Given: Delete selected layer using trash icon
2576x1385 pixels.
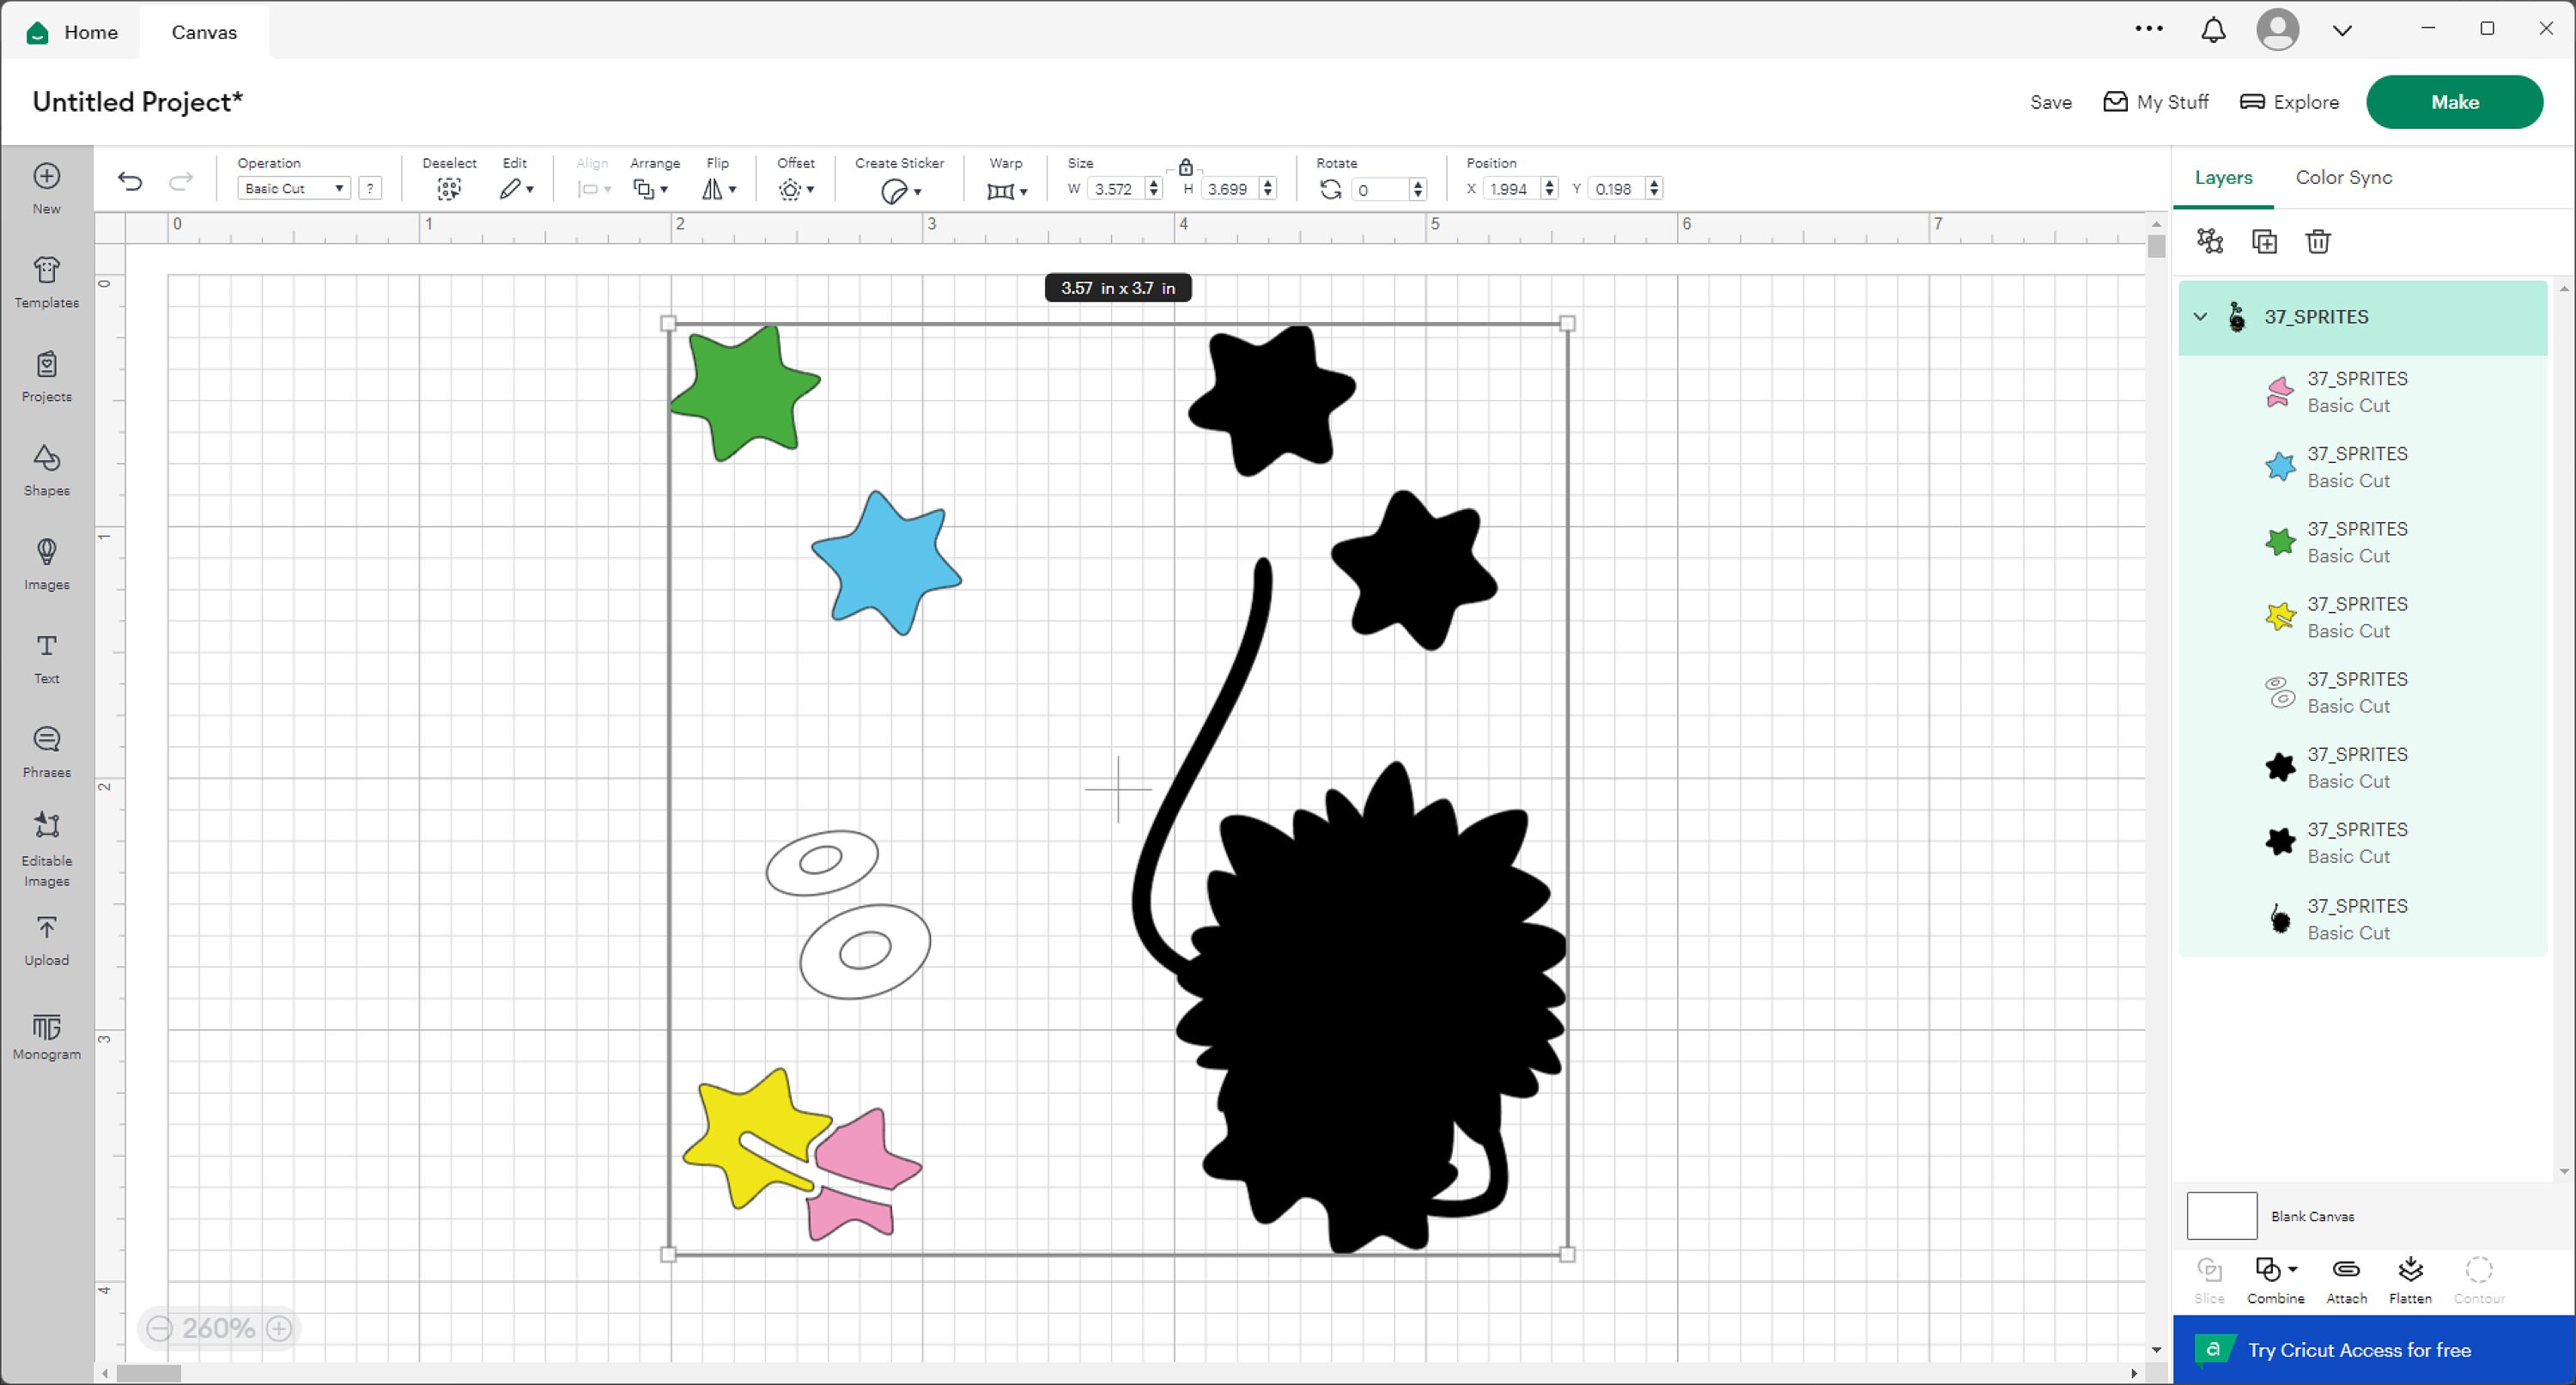Looking at the screenshot, I should point(2319,241).
